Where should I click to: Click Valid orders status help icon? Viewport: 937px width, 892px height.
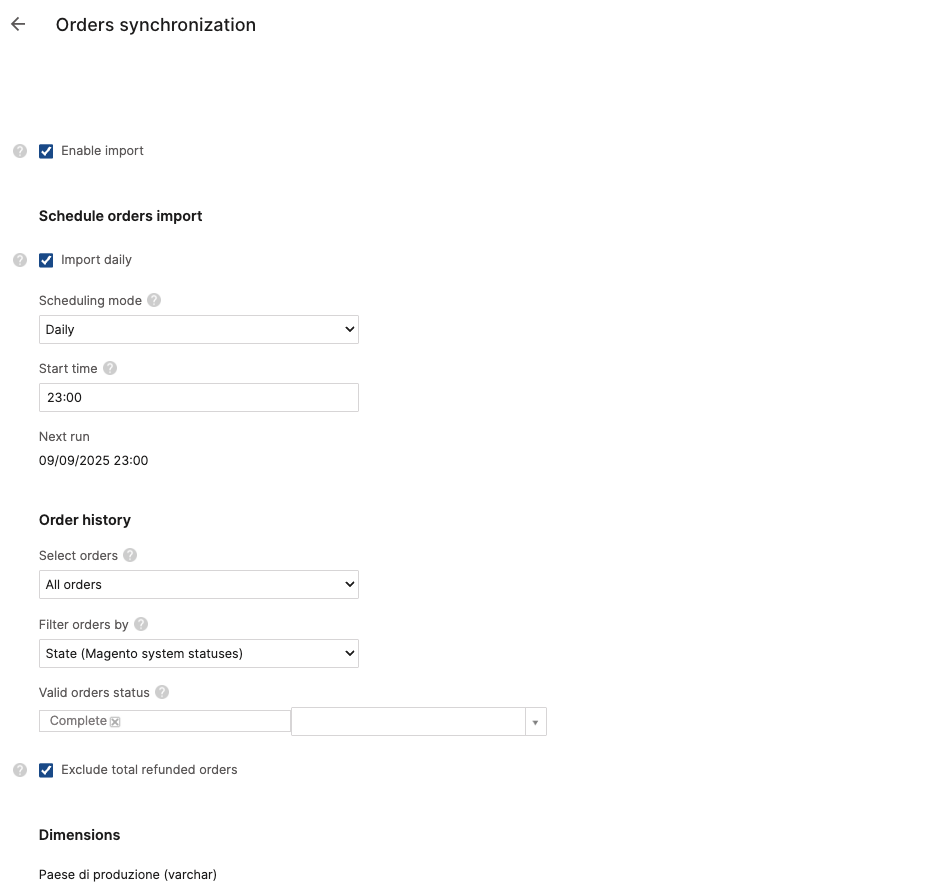pyautogui.click(x=162, y=692)
